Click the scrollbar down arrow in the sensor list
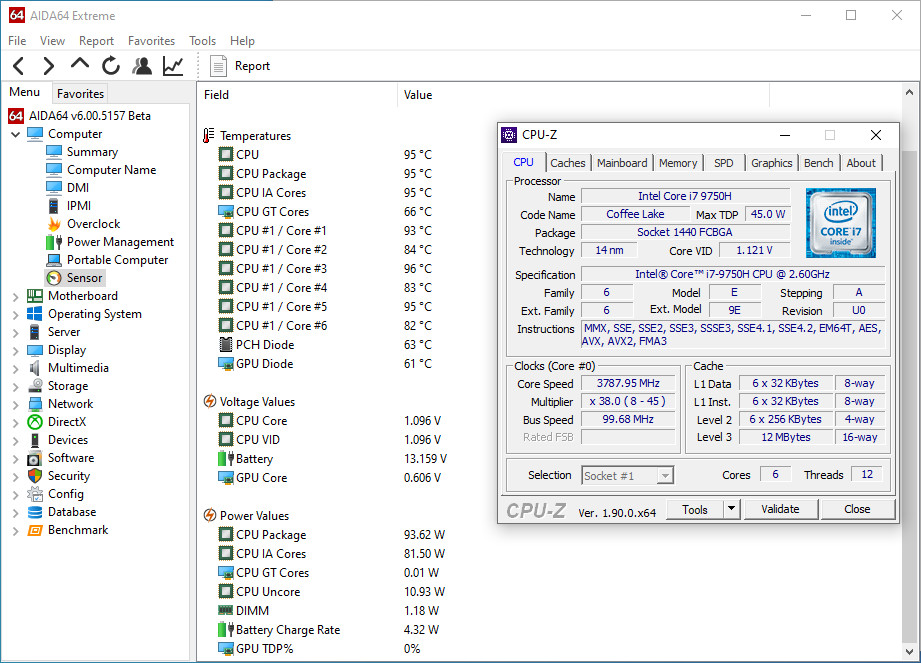The image size is (921, 663). point(909,652)
